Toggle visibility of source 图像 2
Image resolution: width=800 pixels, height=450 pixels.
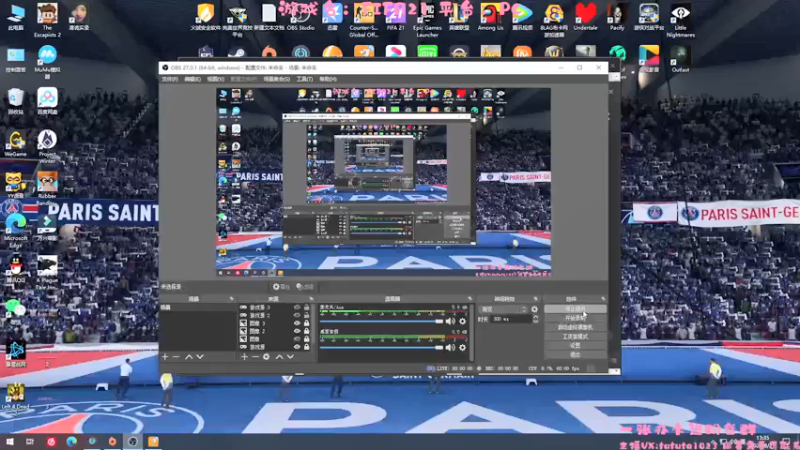[297, 331]
